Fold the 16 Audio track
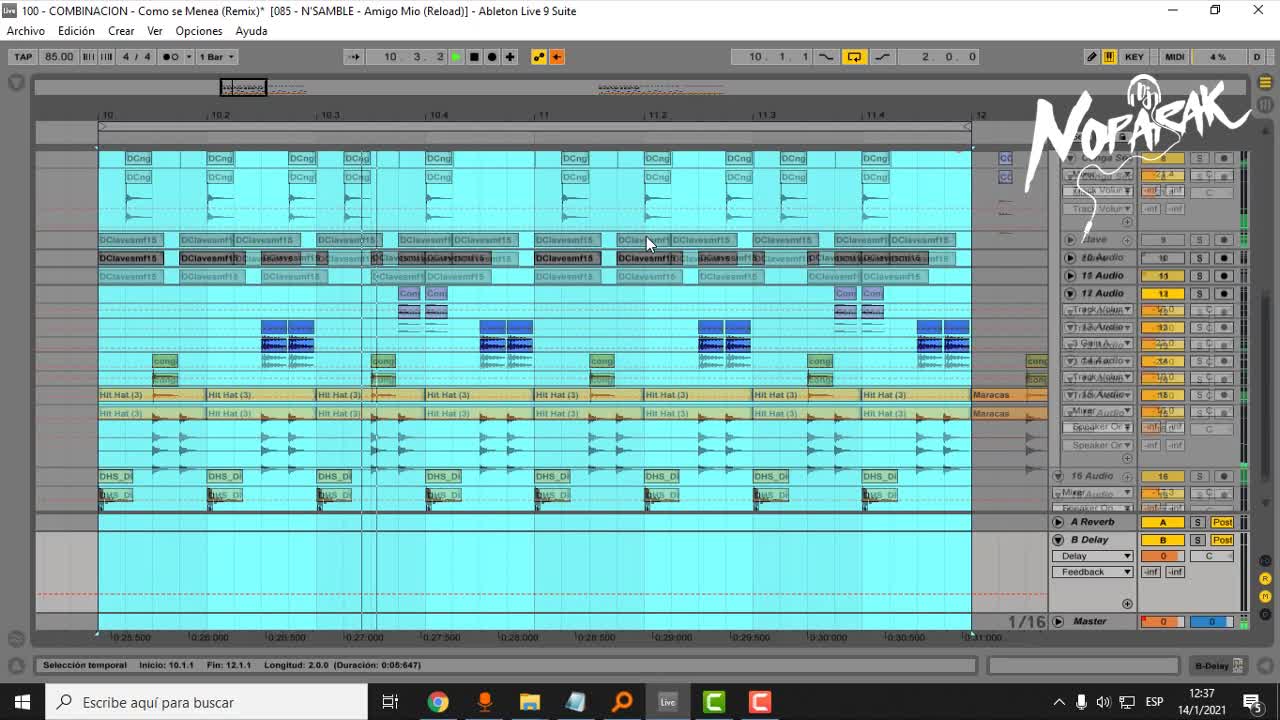 (1058, 477)
